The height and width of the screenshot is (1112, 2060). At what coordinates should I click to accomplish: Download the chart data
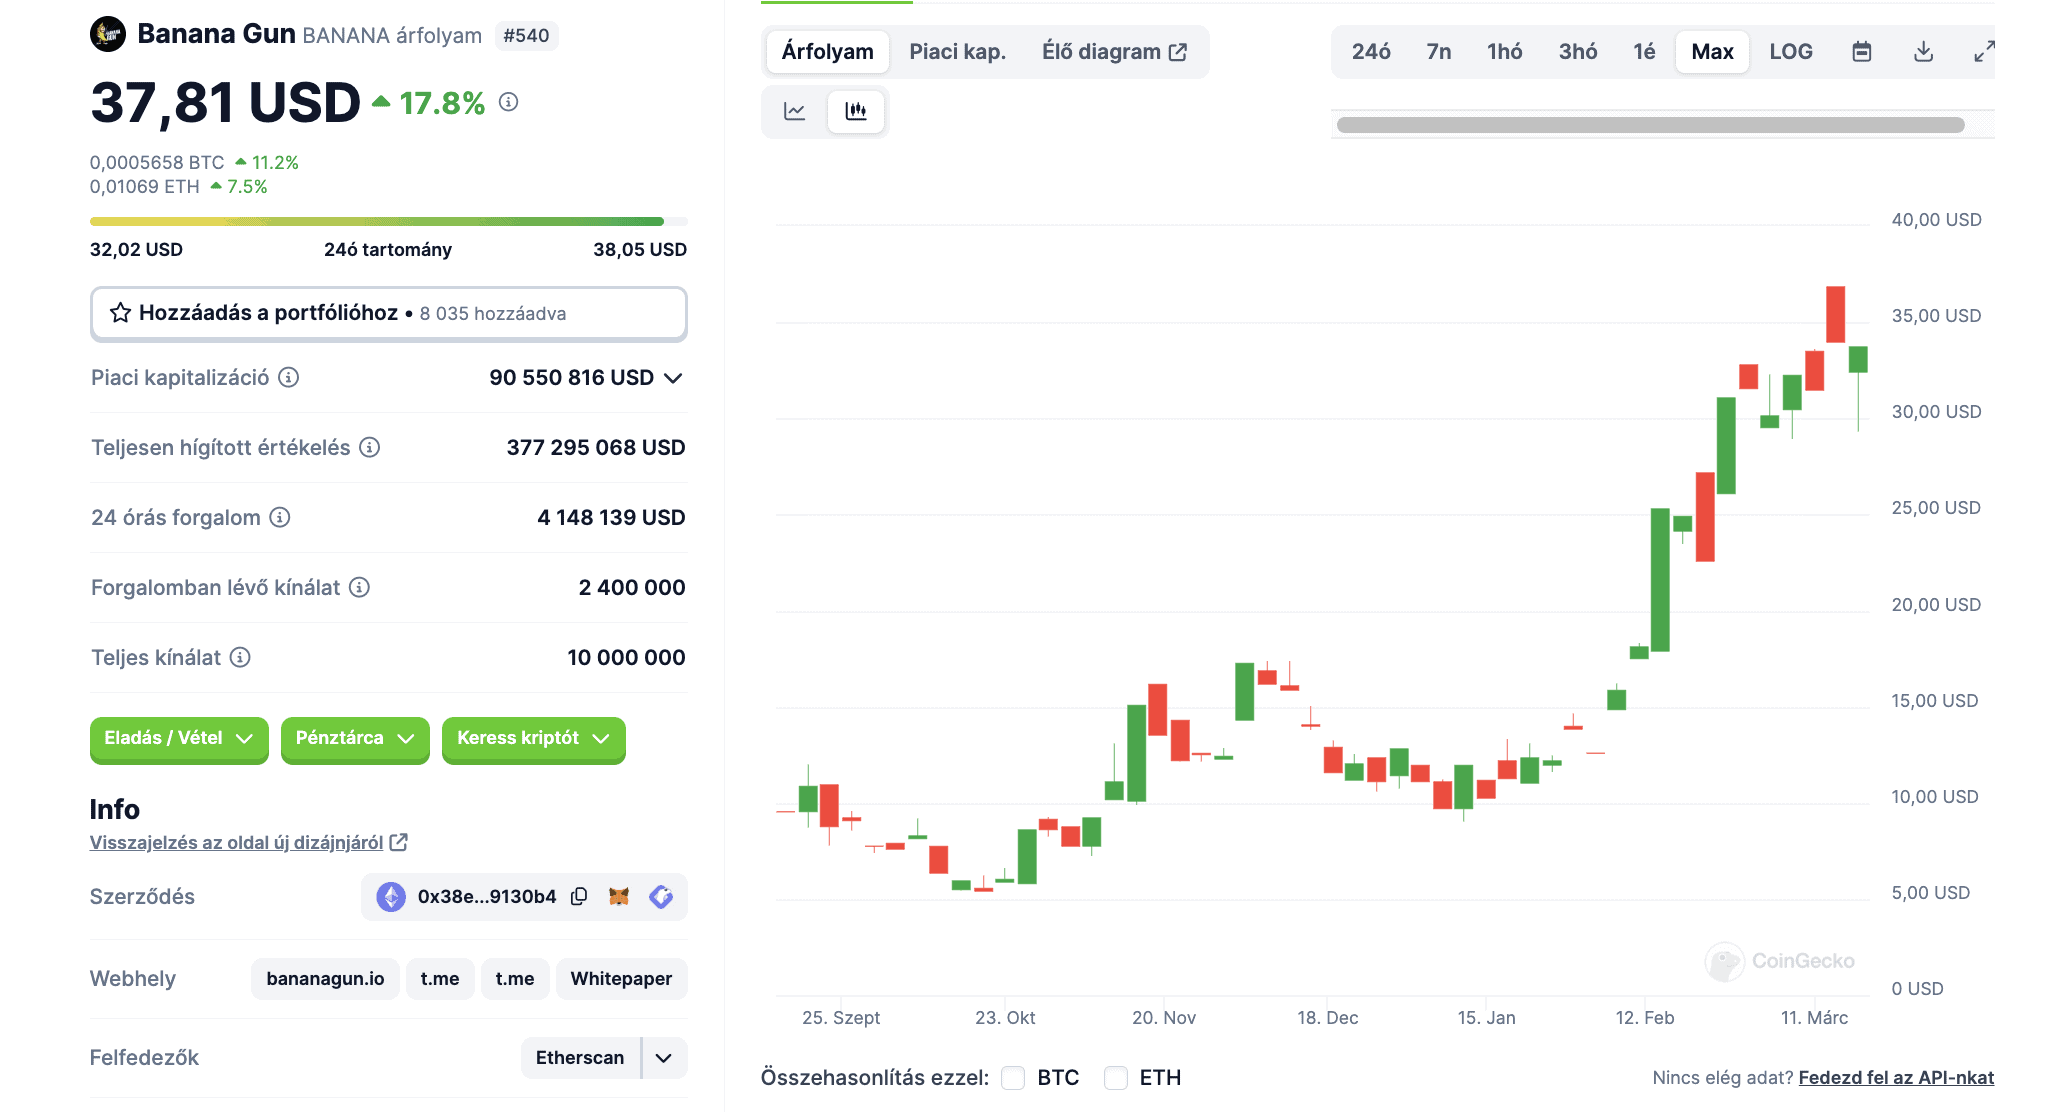pyautogui.click(x=1923, y=52)
